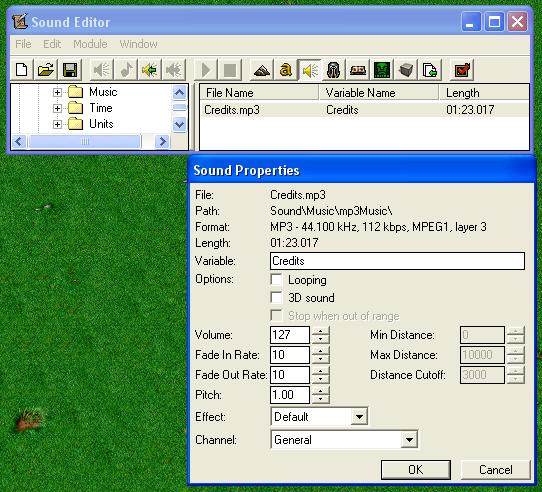This screenshot has width=542, height=492.
Task: Click the New blank page toolbar icon
Action: (x=22, y=70)
